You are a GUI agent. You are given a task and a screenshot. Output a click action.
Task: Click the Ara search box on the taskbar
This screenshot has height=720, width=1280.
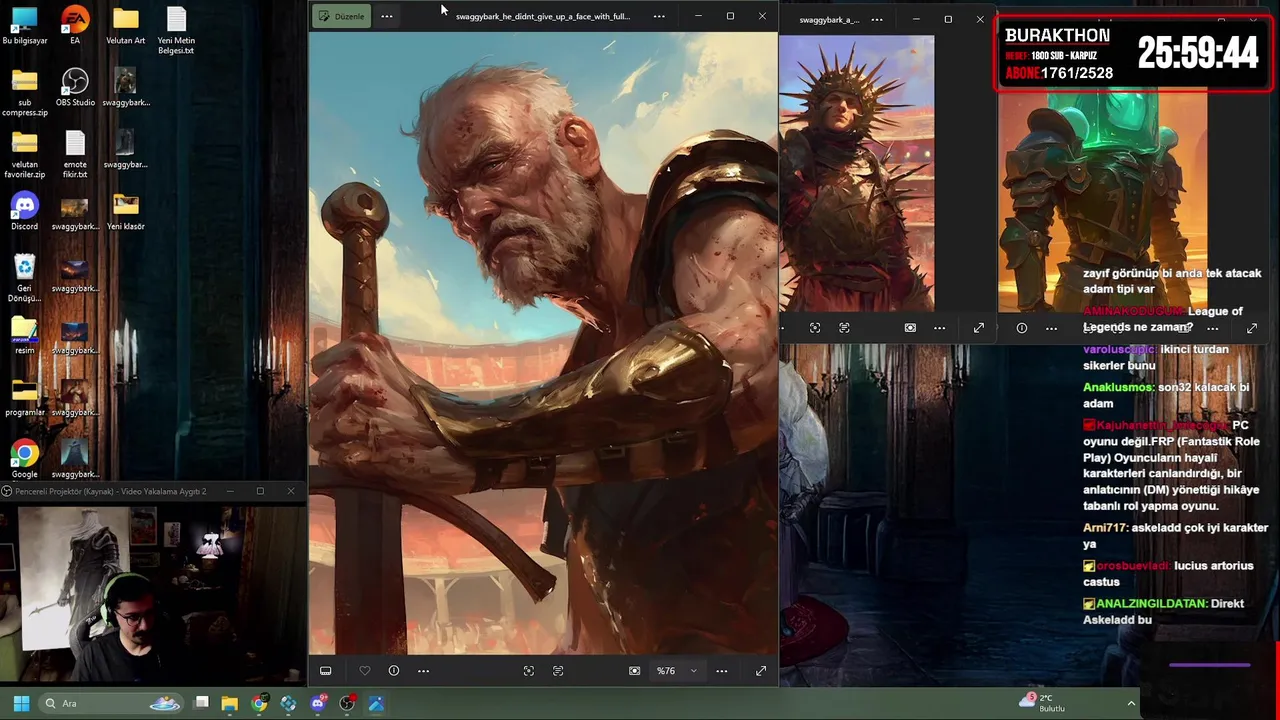coord(112,703)
